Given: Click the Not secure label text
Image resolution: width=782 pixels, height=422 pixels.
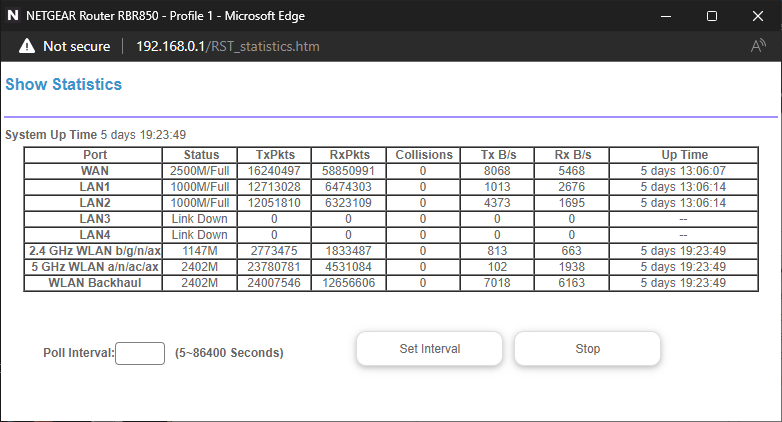Looking at the screenshot, I should (x=75, y=47).
